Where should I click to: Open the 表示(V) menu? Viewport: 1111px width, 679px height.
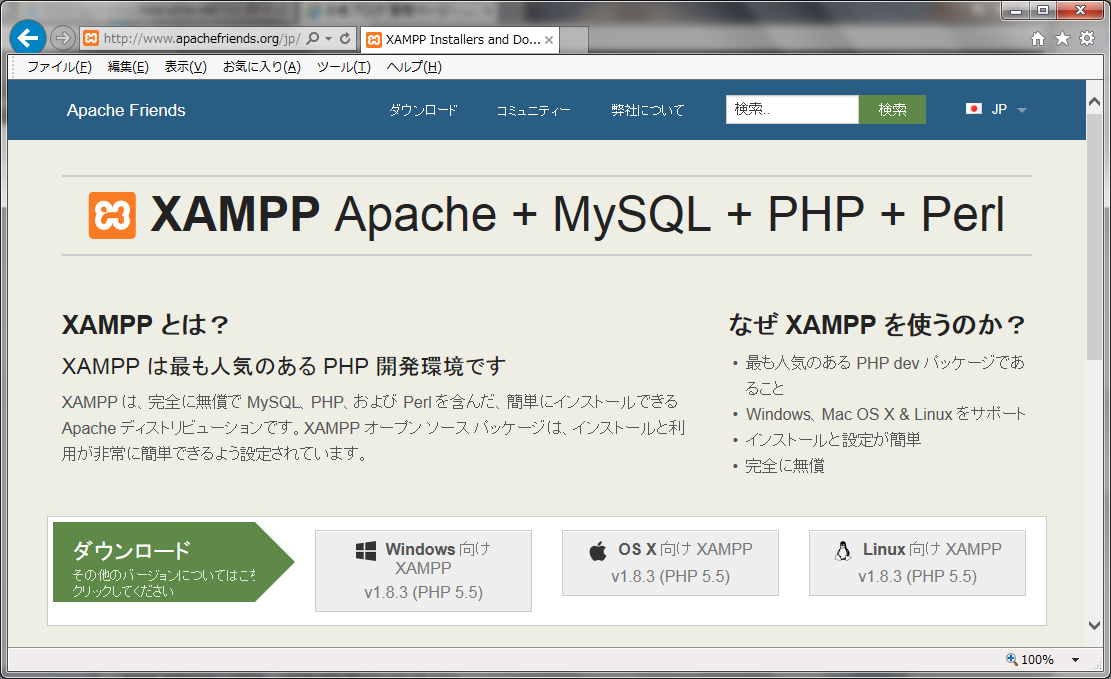point(186,67)
